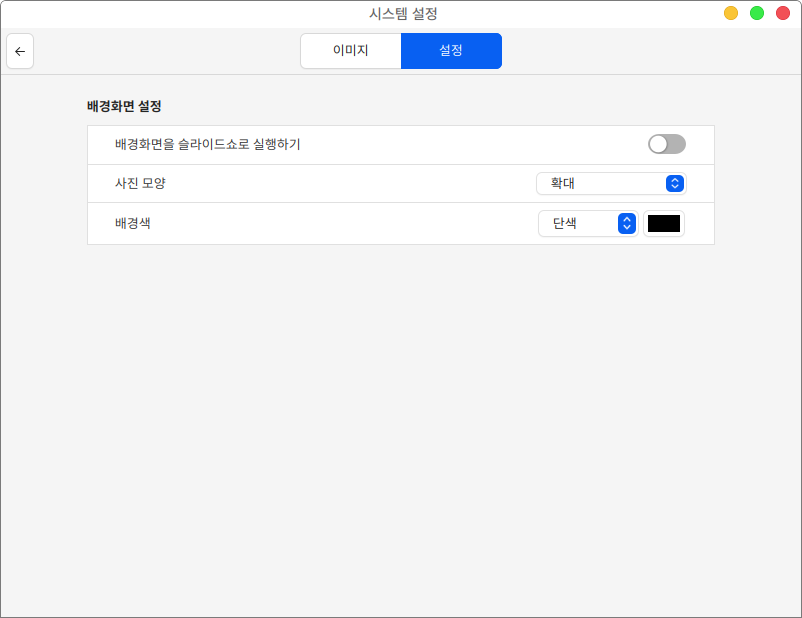Viewport: 802px width, 618px height.
Task: Switch to the 이미지 tab
Action: (x=350, y=51)
